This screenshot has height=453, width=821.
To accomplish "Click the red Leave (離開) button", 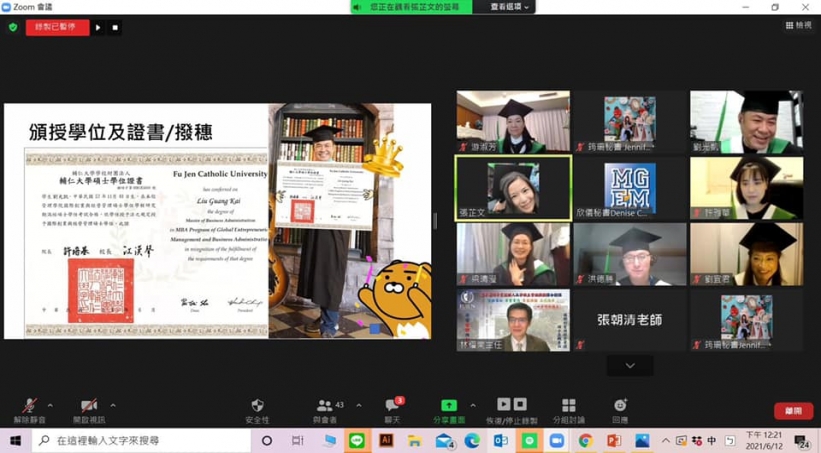I will coord(793,411).
